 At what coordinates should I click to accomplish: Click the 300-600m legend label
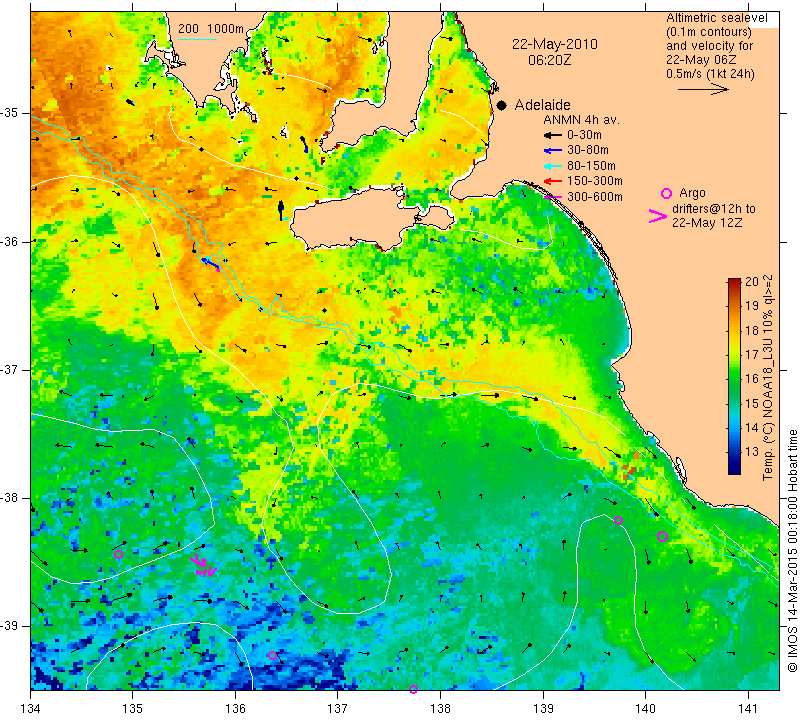(x=595, y=197)
